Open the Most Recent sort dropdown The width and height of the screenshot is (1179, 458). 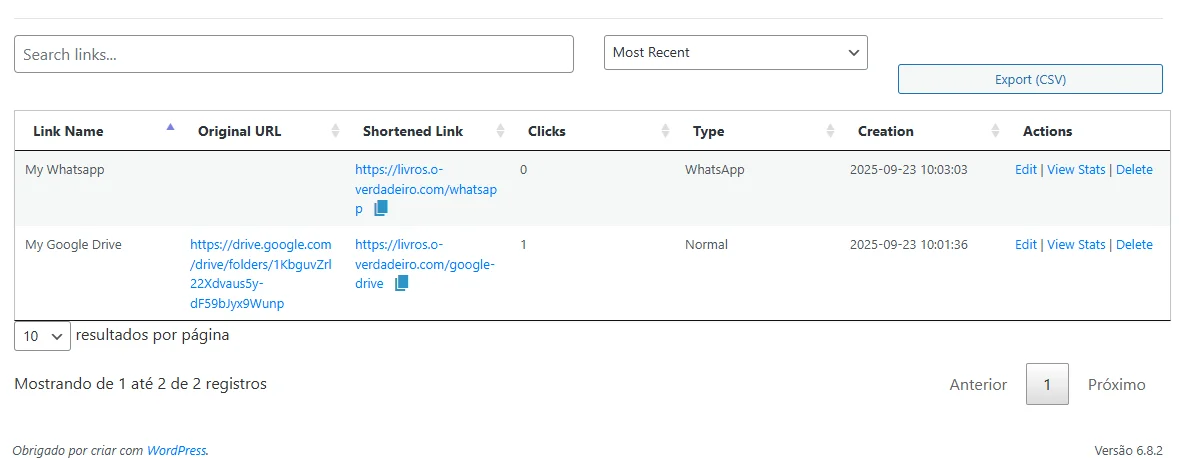735,53
